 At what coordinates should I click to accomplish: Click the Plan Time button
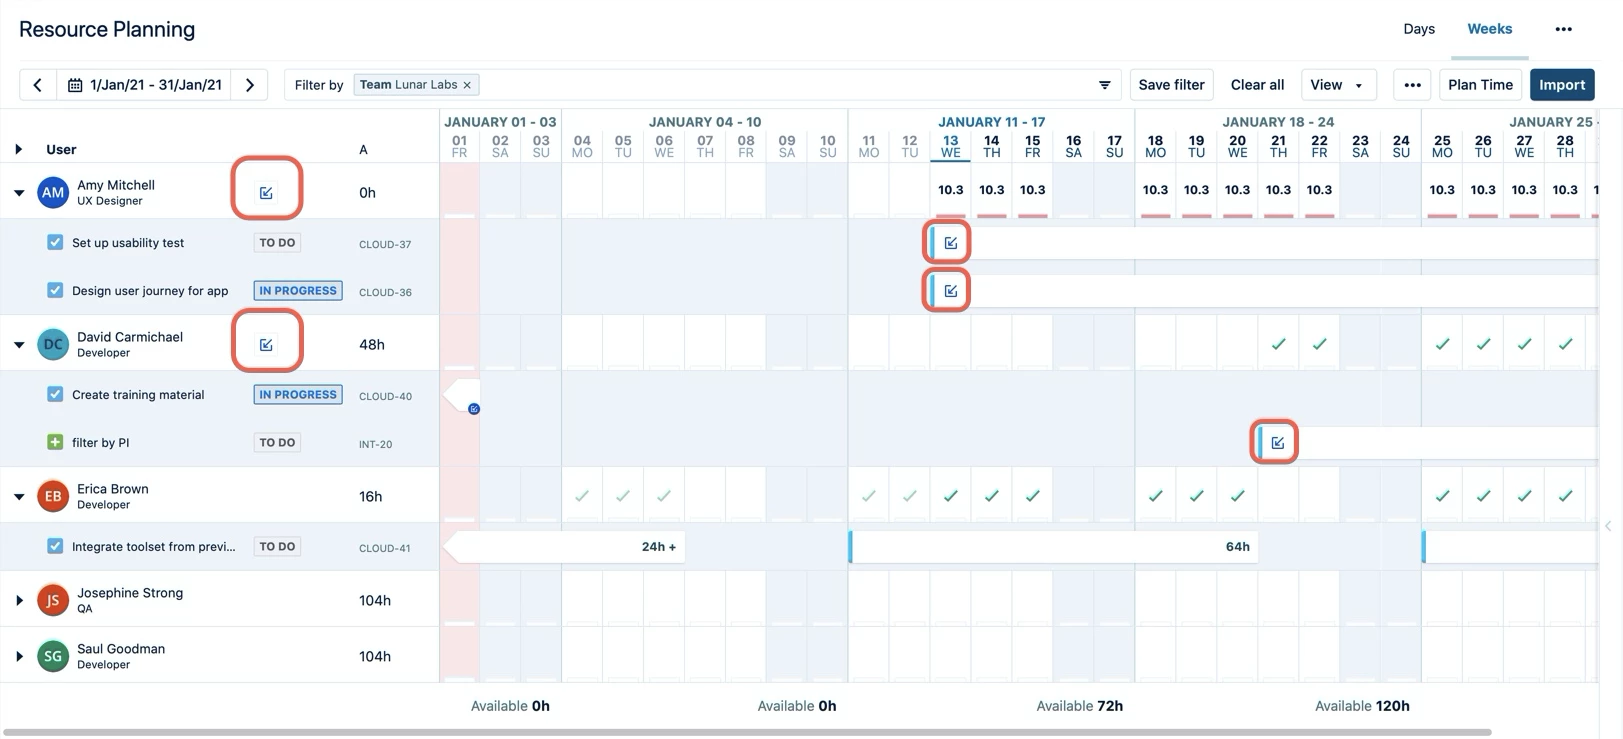pyautogui.click(x=1480, y=85)
